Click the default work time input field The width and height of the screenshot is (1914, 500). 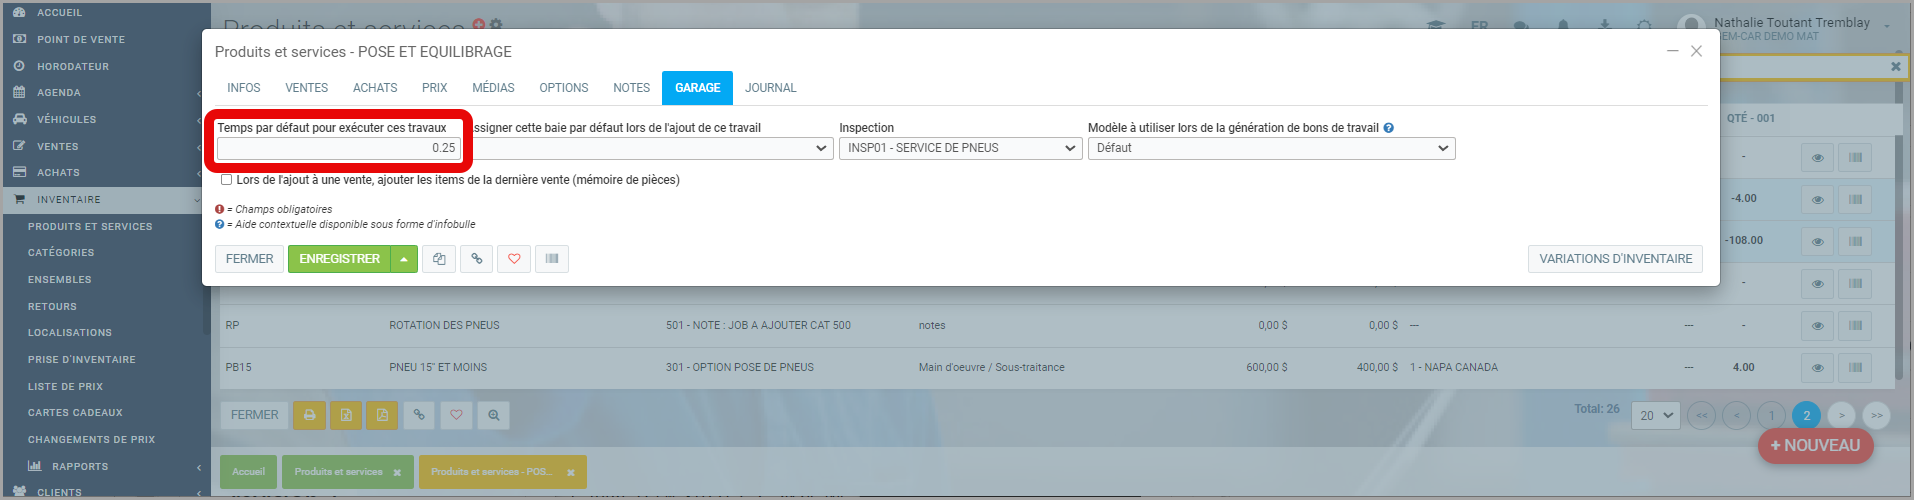coord(338,148)
